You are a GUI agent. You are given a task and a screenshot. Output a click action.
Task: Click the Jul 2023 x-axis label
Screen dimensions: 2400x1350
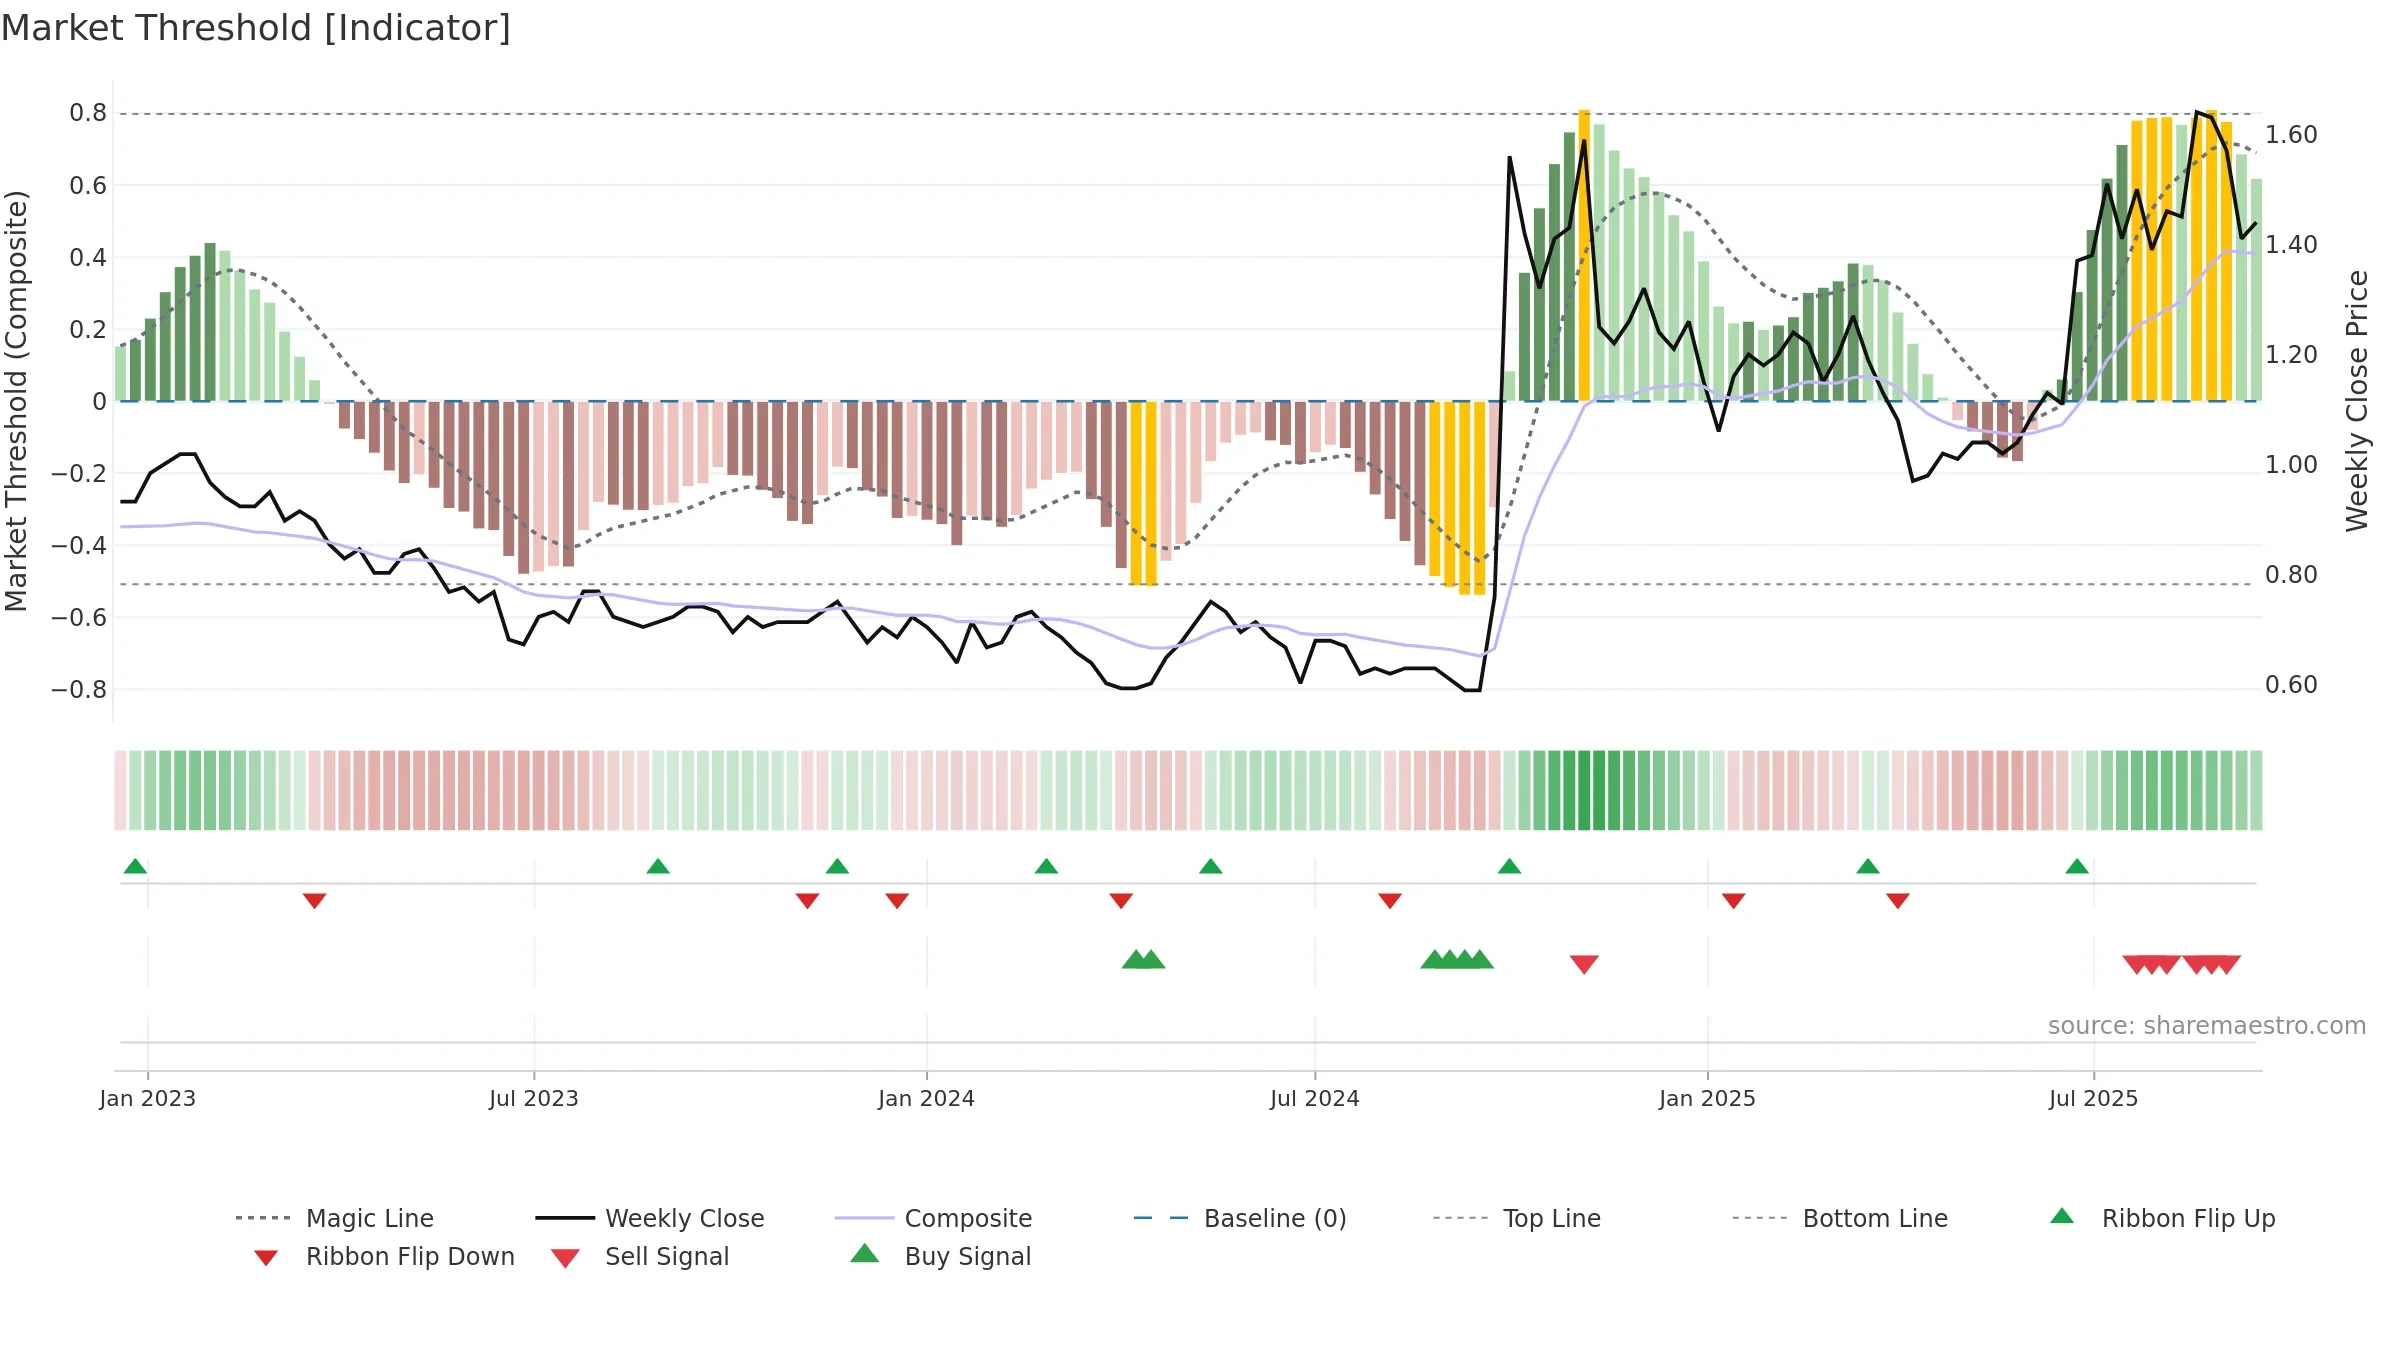(x=534, y=1098)
